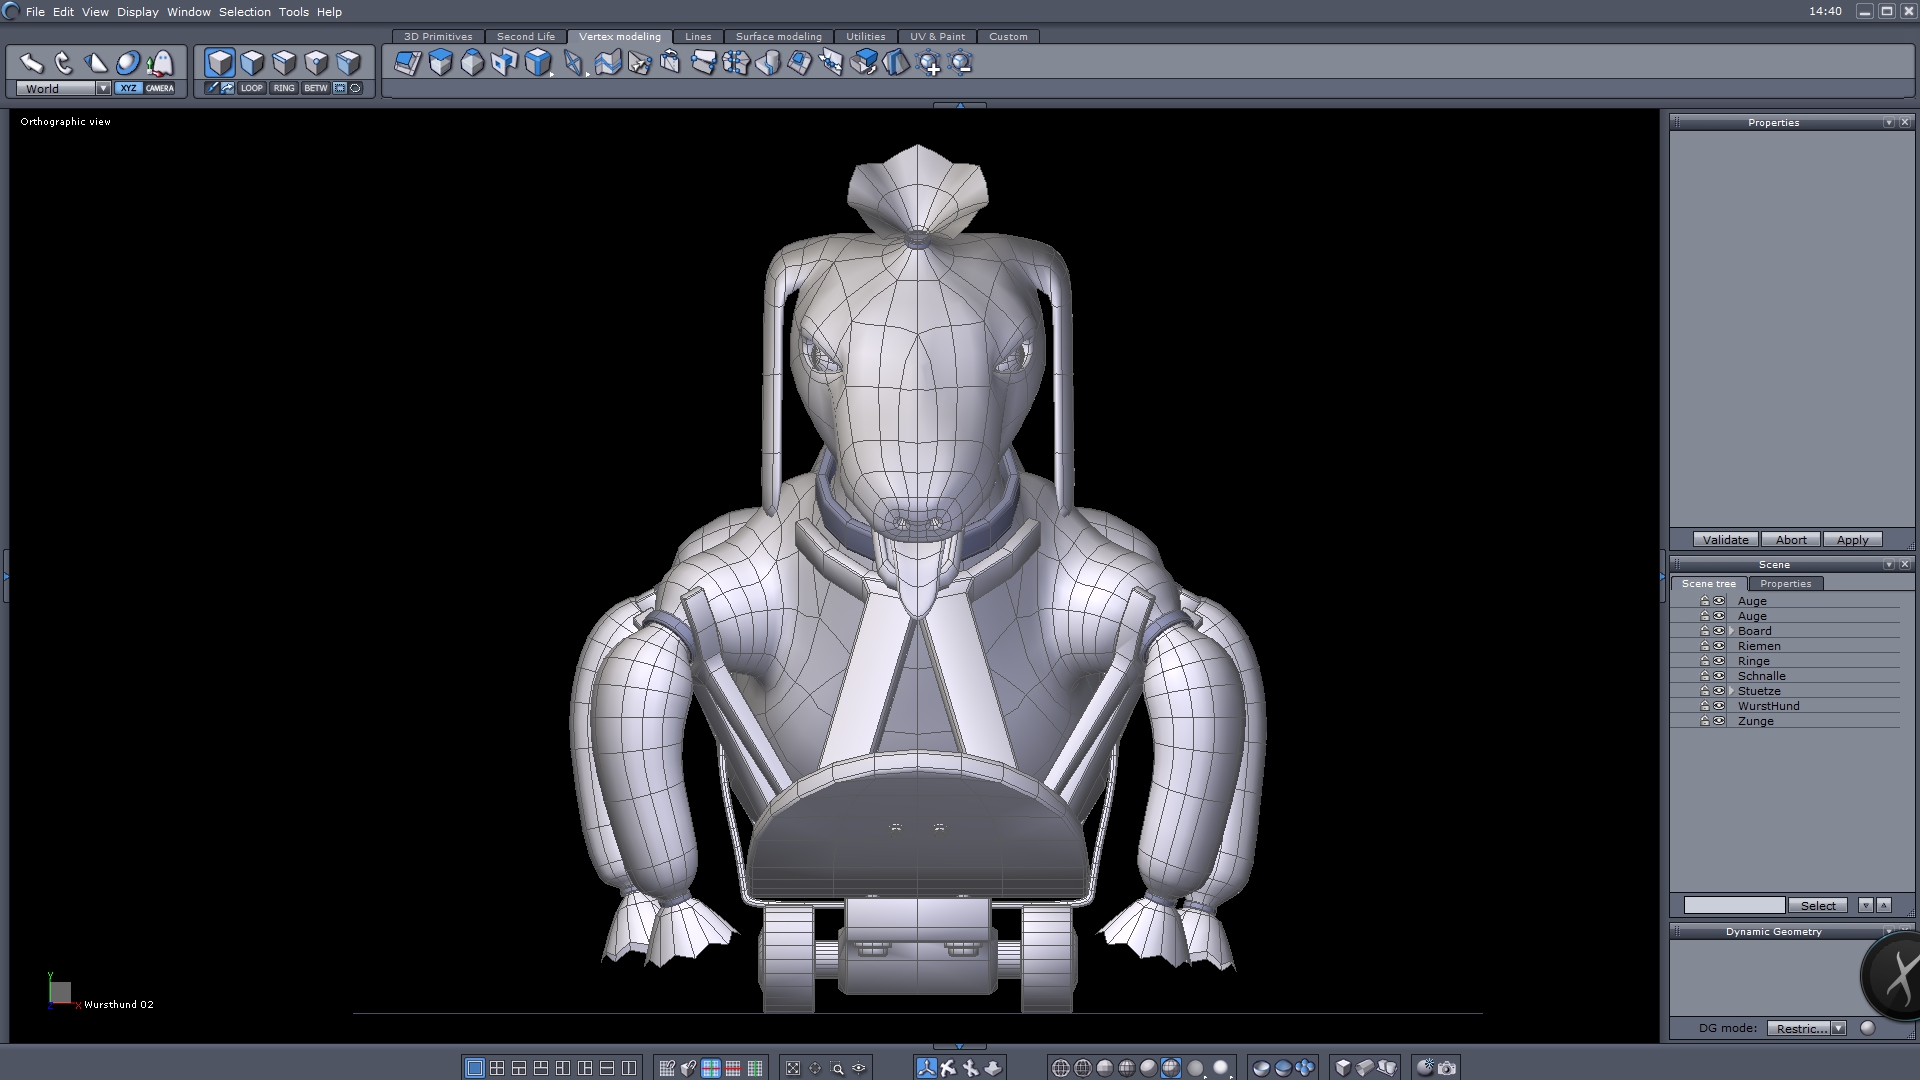This screenshot has width=1920, height=1080.
Task: Click the Universal Manipulator ghost icon
Action: point(160,64)
